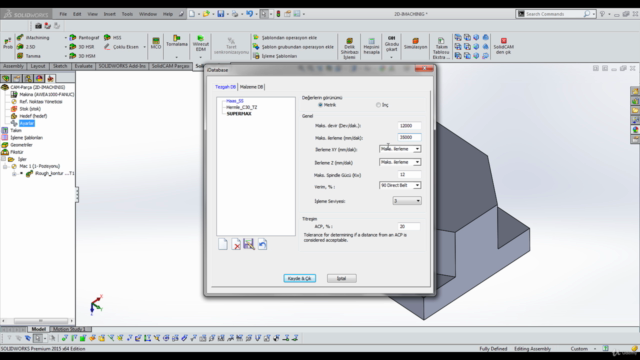Select Haas_SS in machine list
This screenshot has height=360, width=640.
point(235,101)
